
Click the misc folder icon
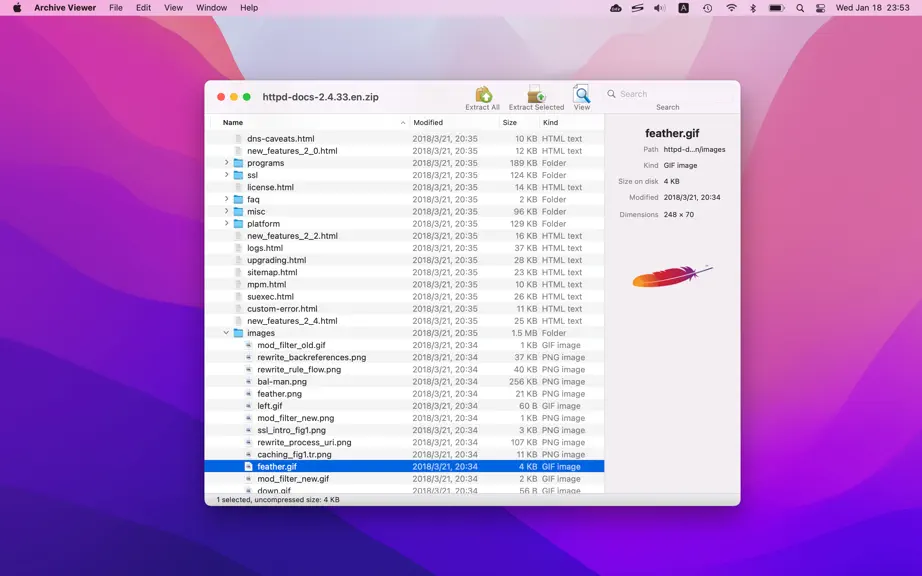coord(238,212)
